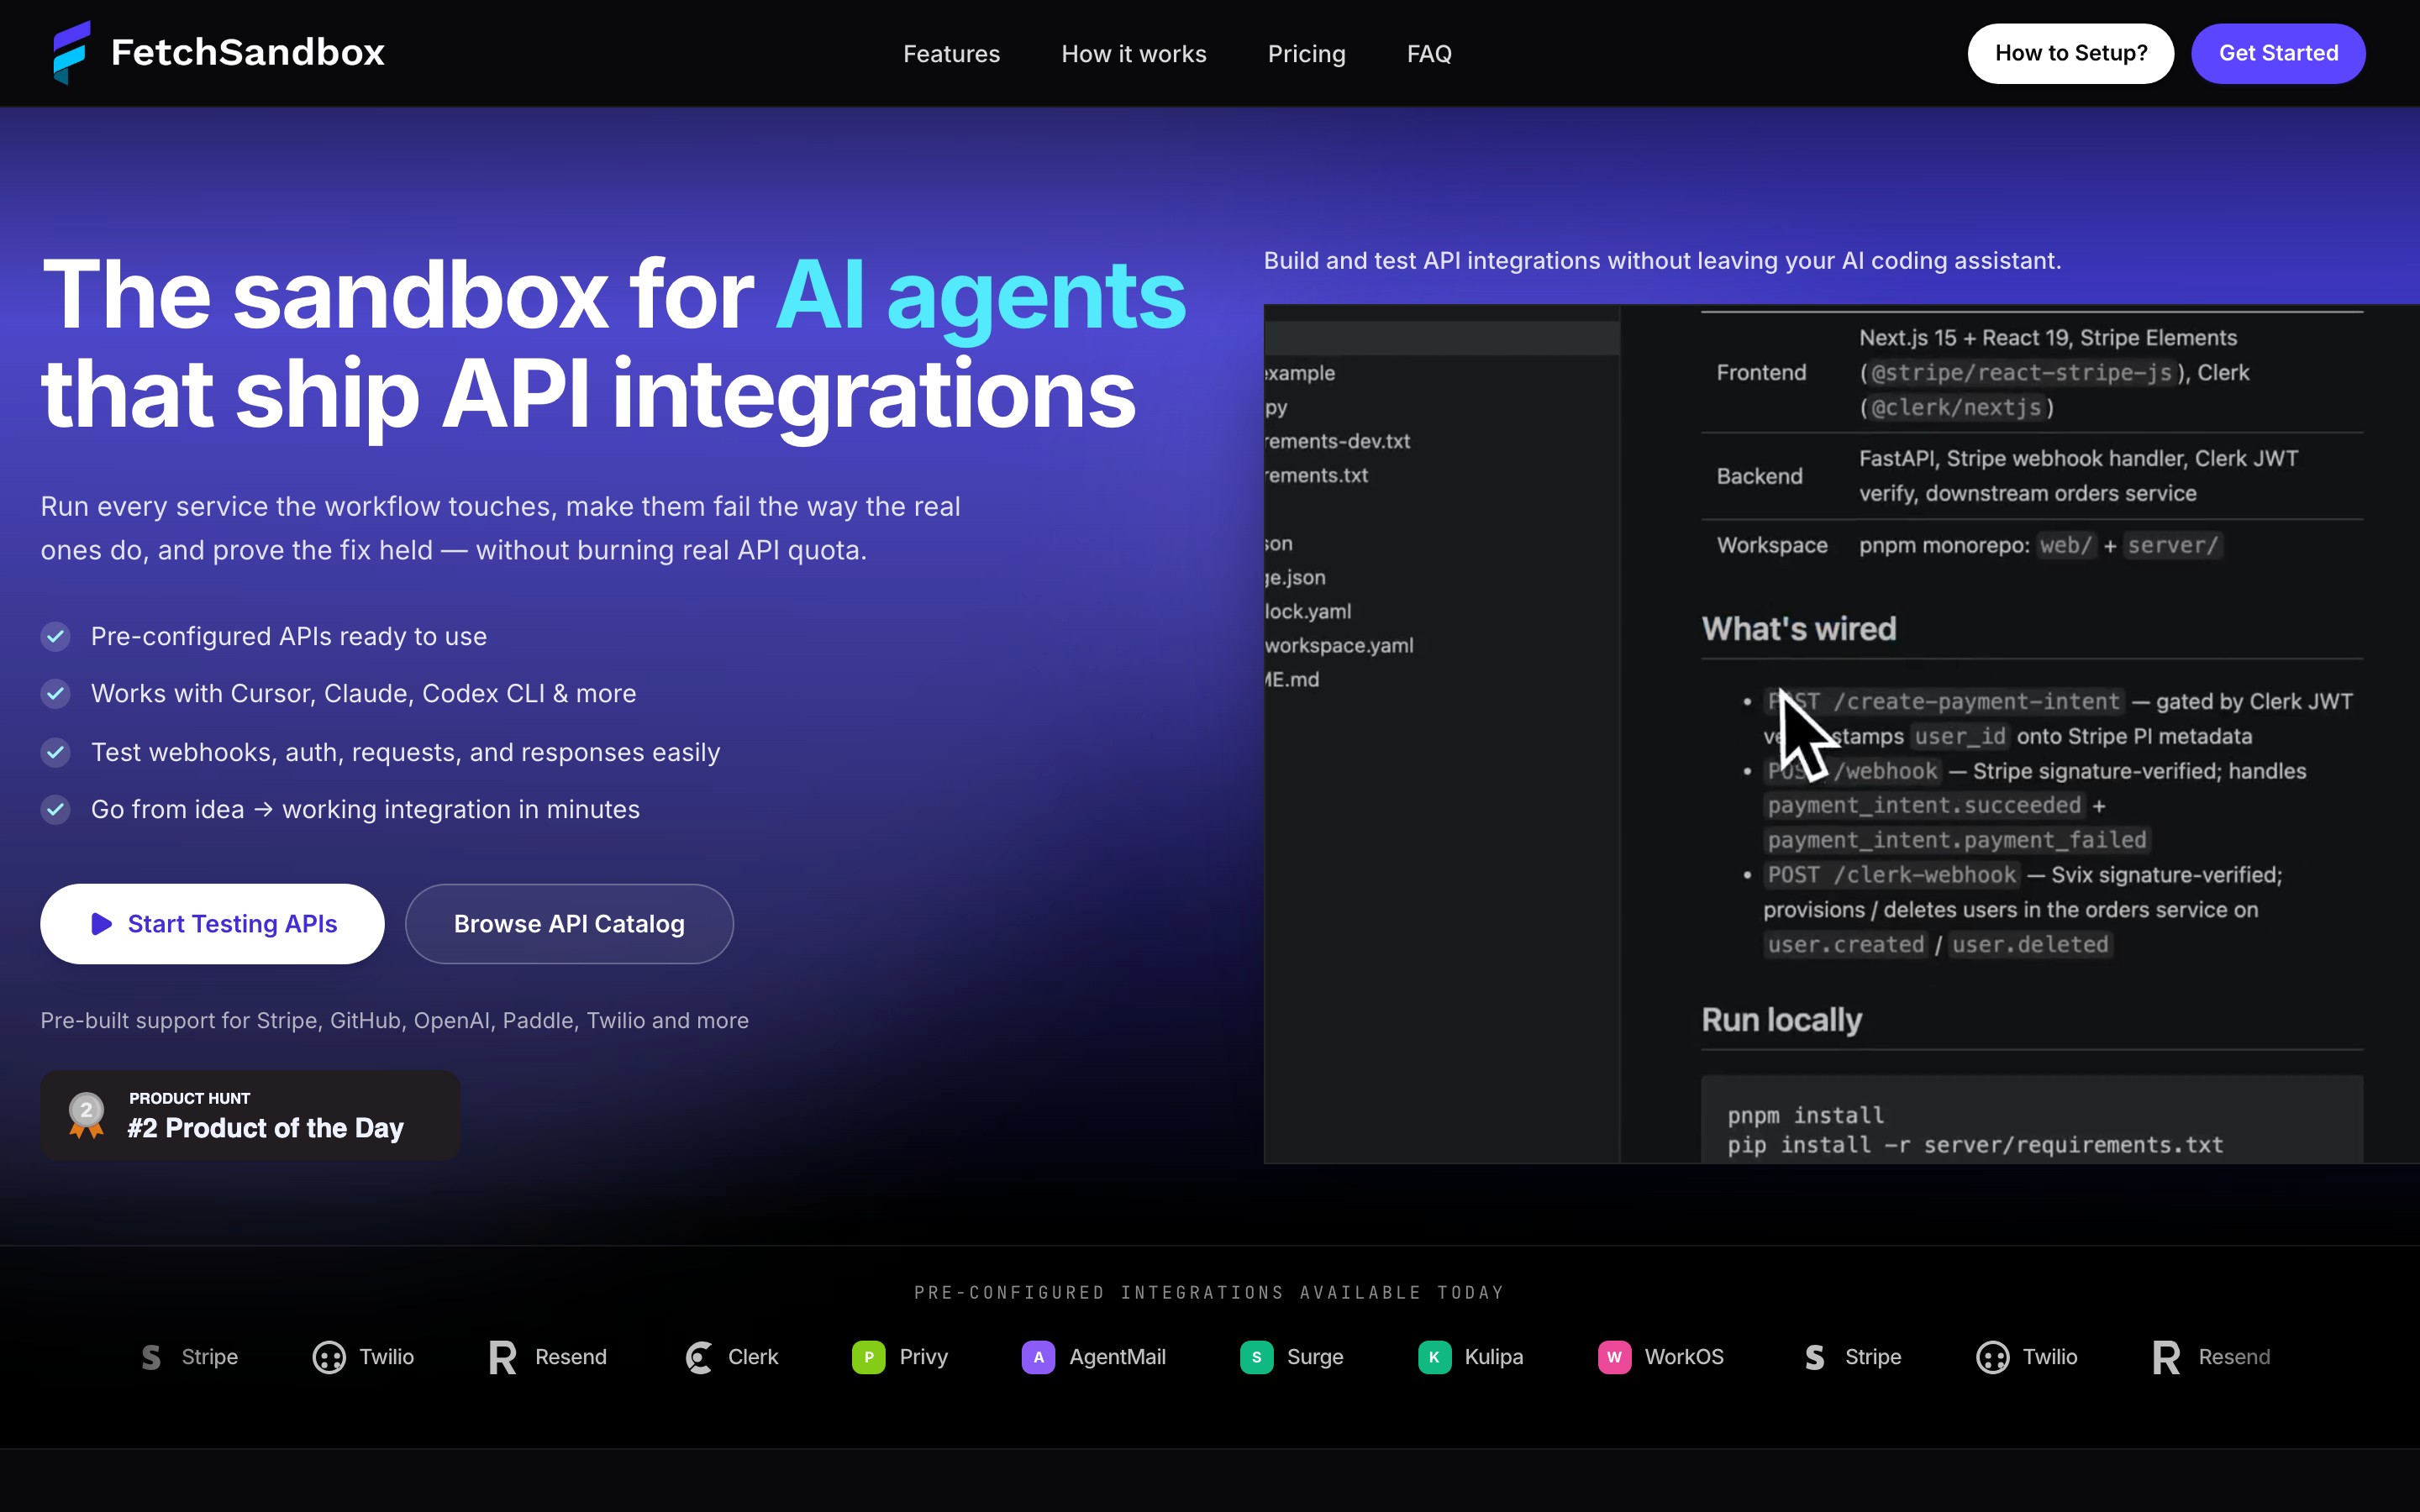Click the Frontend row label
2420x1512 pixels.
pyautogui.click(x=1761, y=372)
